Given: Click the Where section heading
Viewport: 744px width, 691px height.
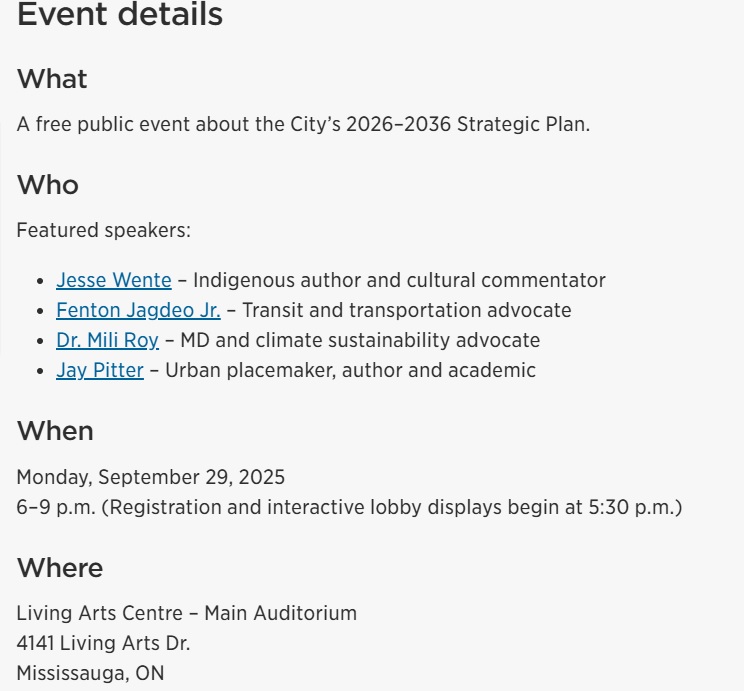Looking at the screenshot, I should coord(60,568).
